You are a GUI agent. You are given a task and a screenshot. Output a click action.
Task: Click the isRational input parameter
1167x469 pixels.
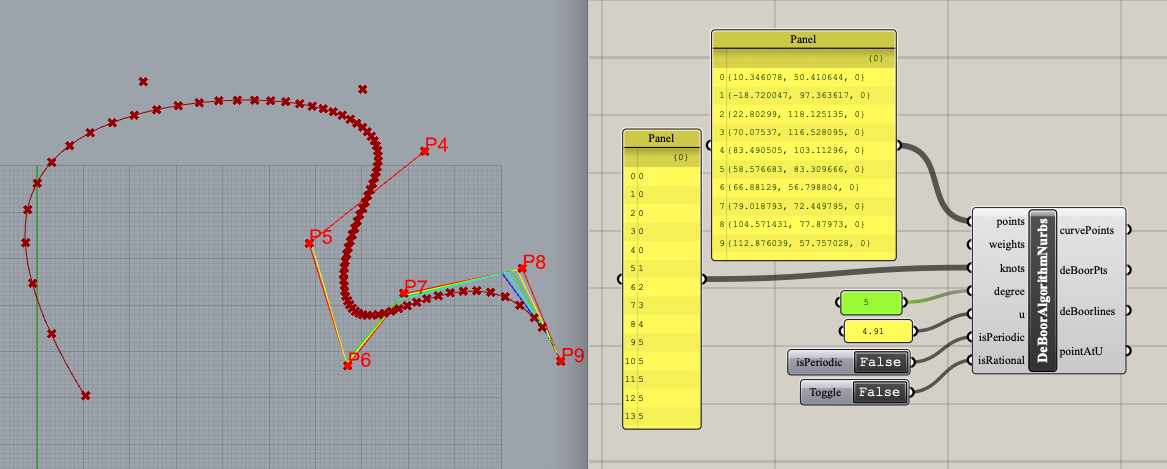tap(1002, 360)
